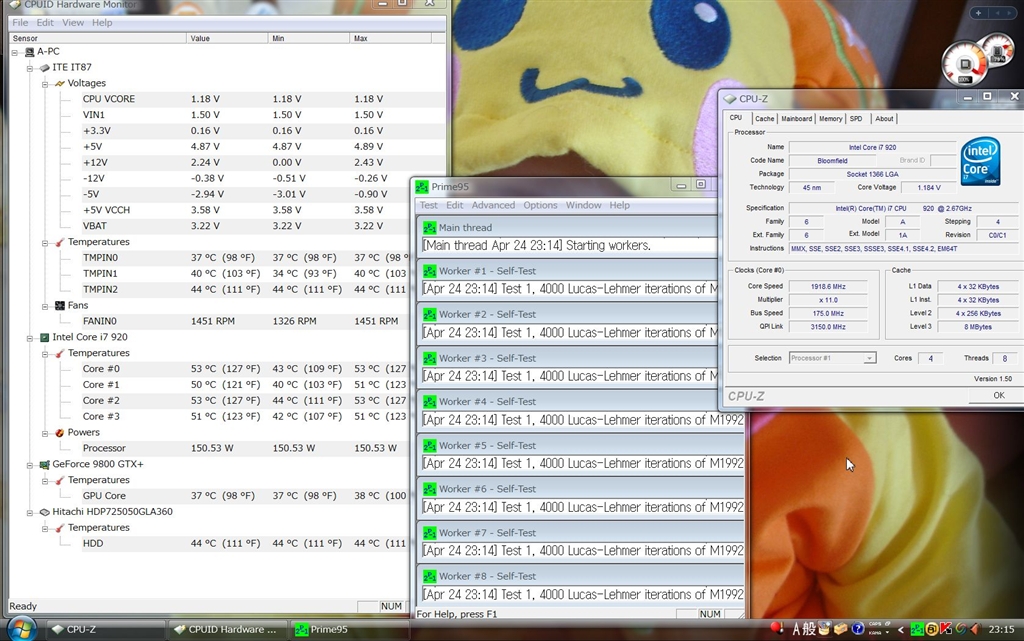Show hidden tray icons with the arrow
This screenshot has width=1024, height=641.
pos(901,630)
